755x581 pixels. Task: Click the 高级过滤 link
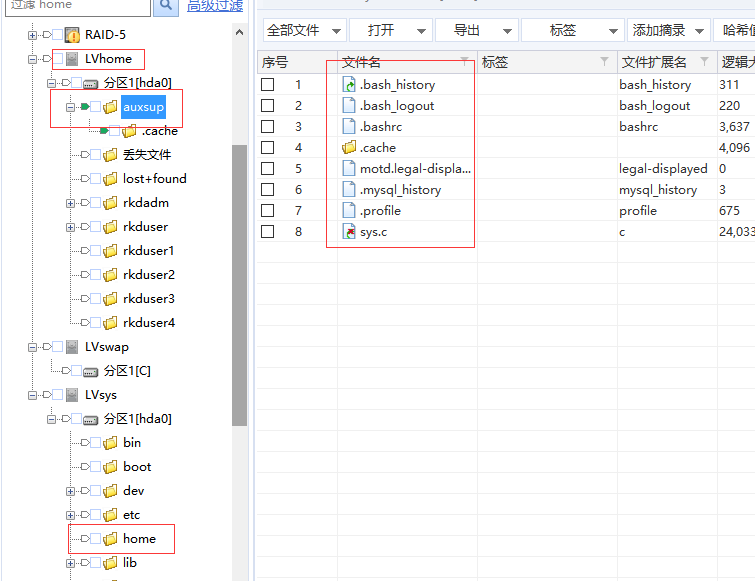[x=215, y=6]
